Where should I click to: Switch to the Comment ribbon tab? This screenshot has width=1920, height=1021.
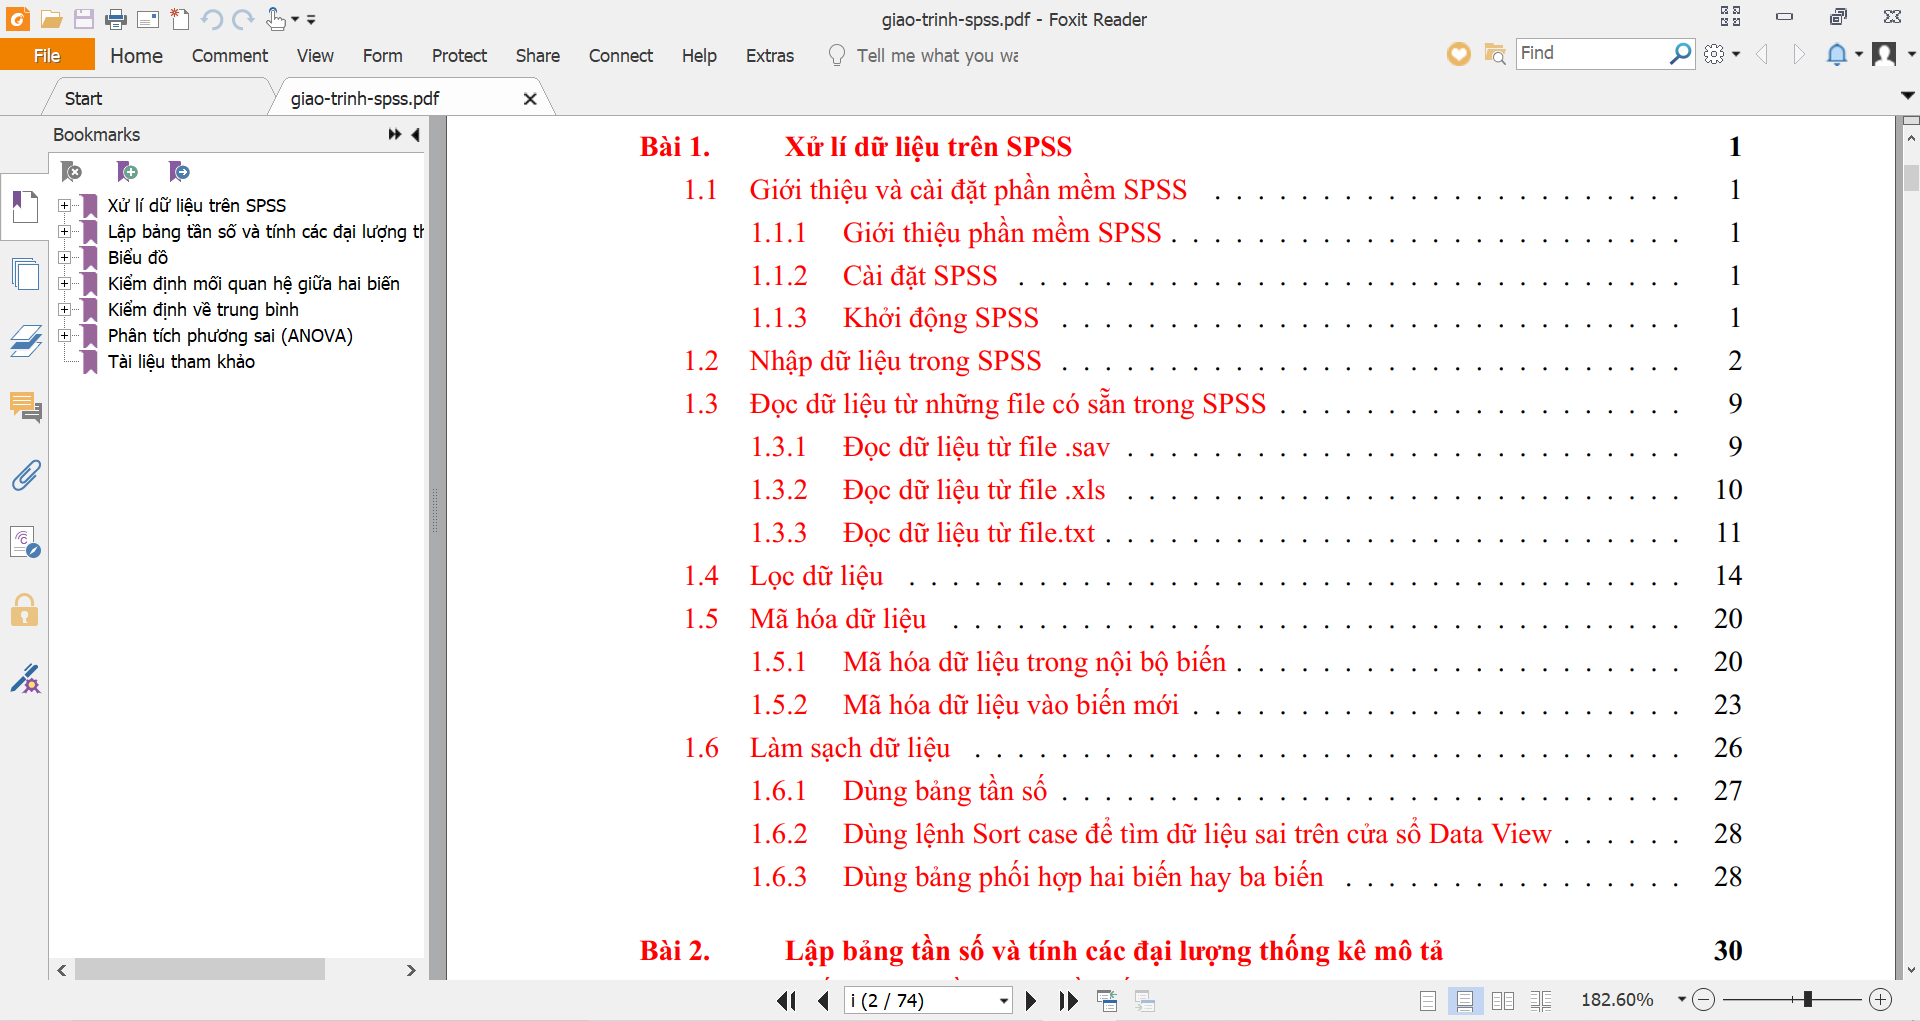click(229, 55)
